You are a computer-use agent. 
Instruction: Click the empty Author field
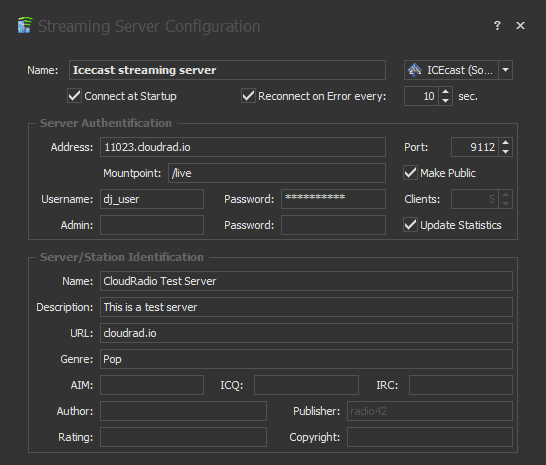(183, 411)
